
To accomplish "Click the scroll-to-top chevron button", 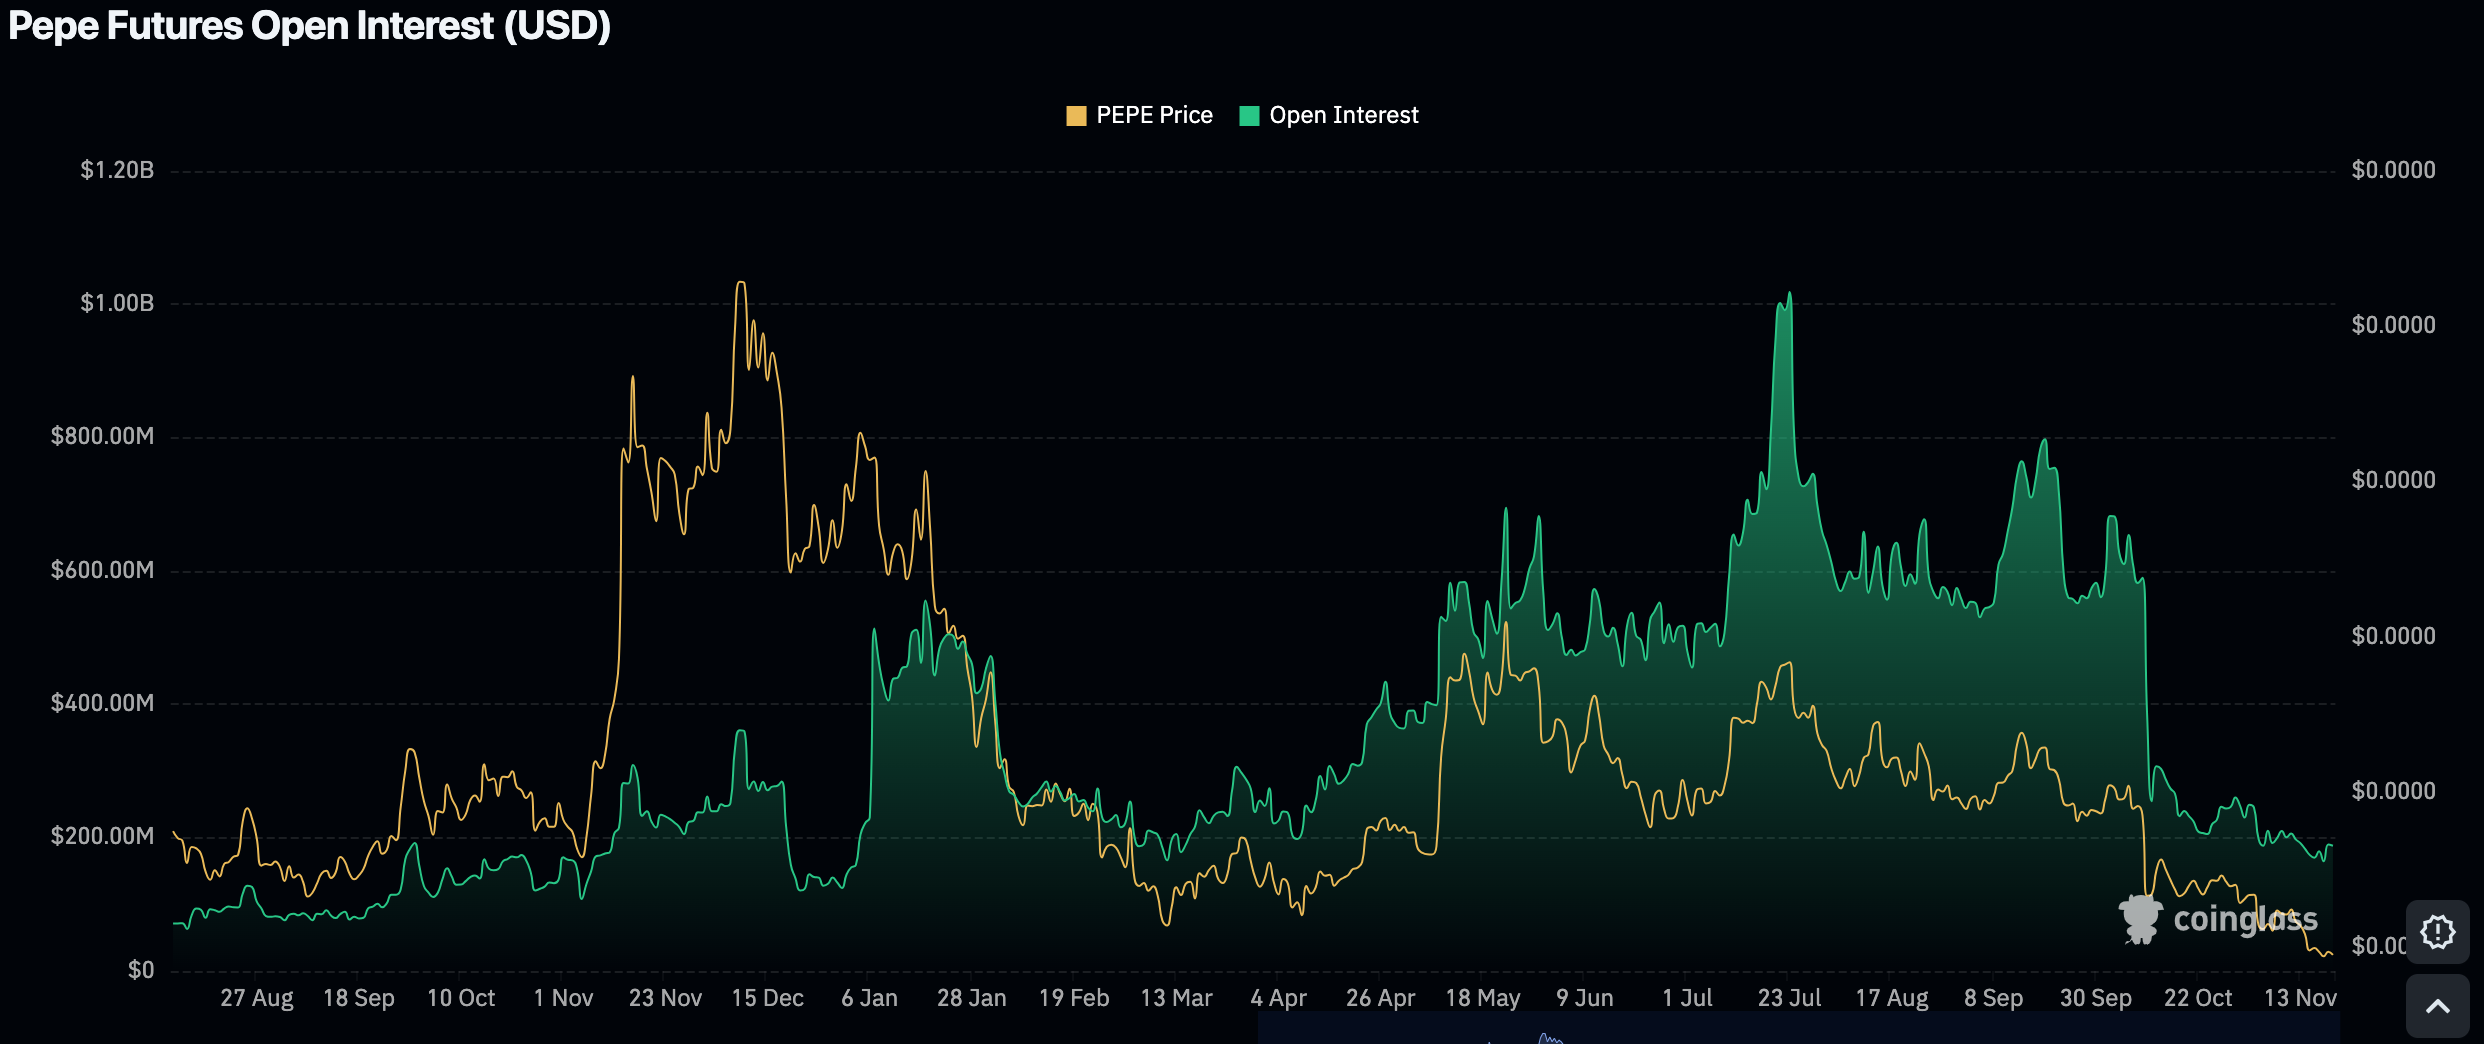I will coord(2437,1006).
